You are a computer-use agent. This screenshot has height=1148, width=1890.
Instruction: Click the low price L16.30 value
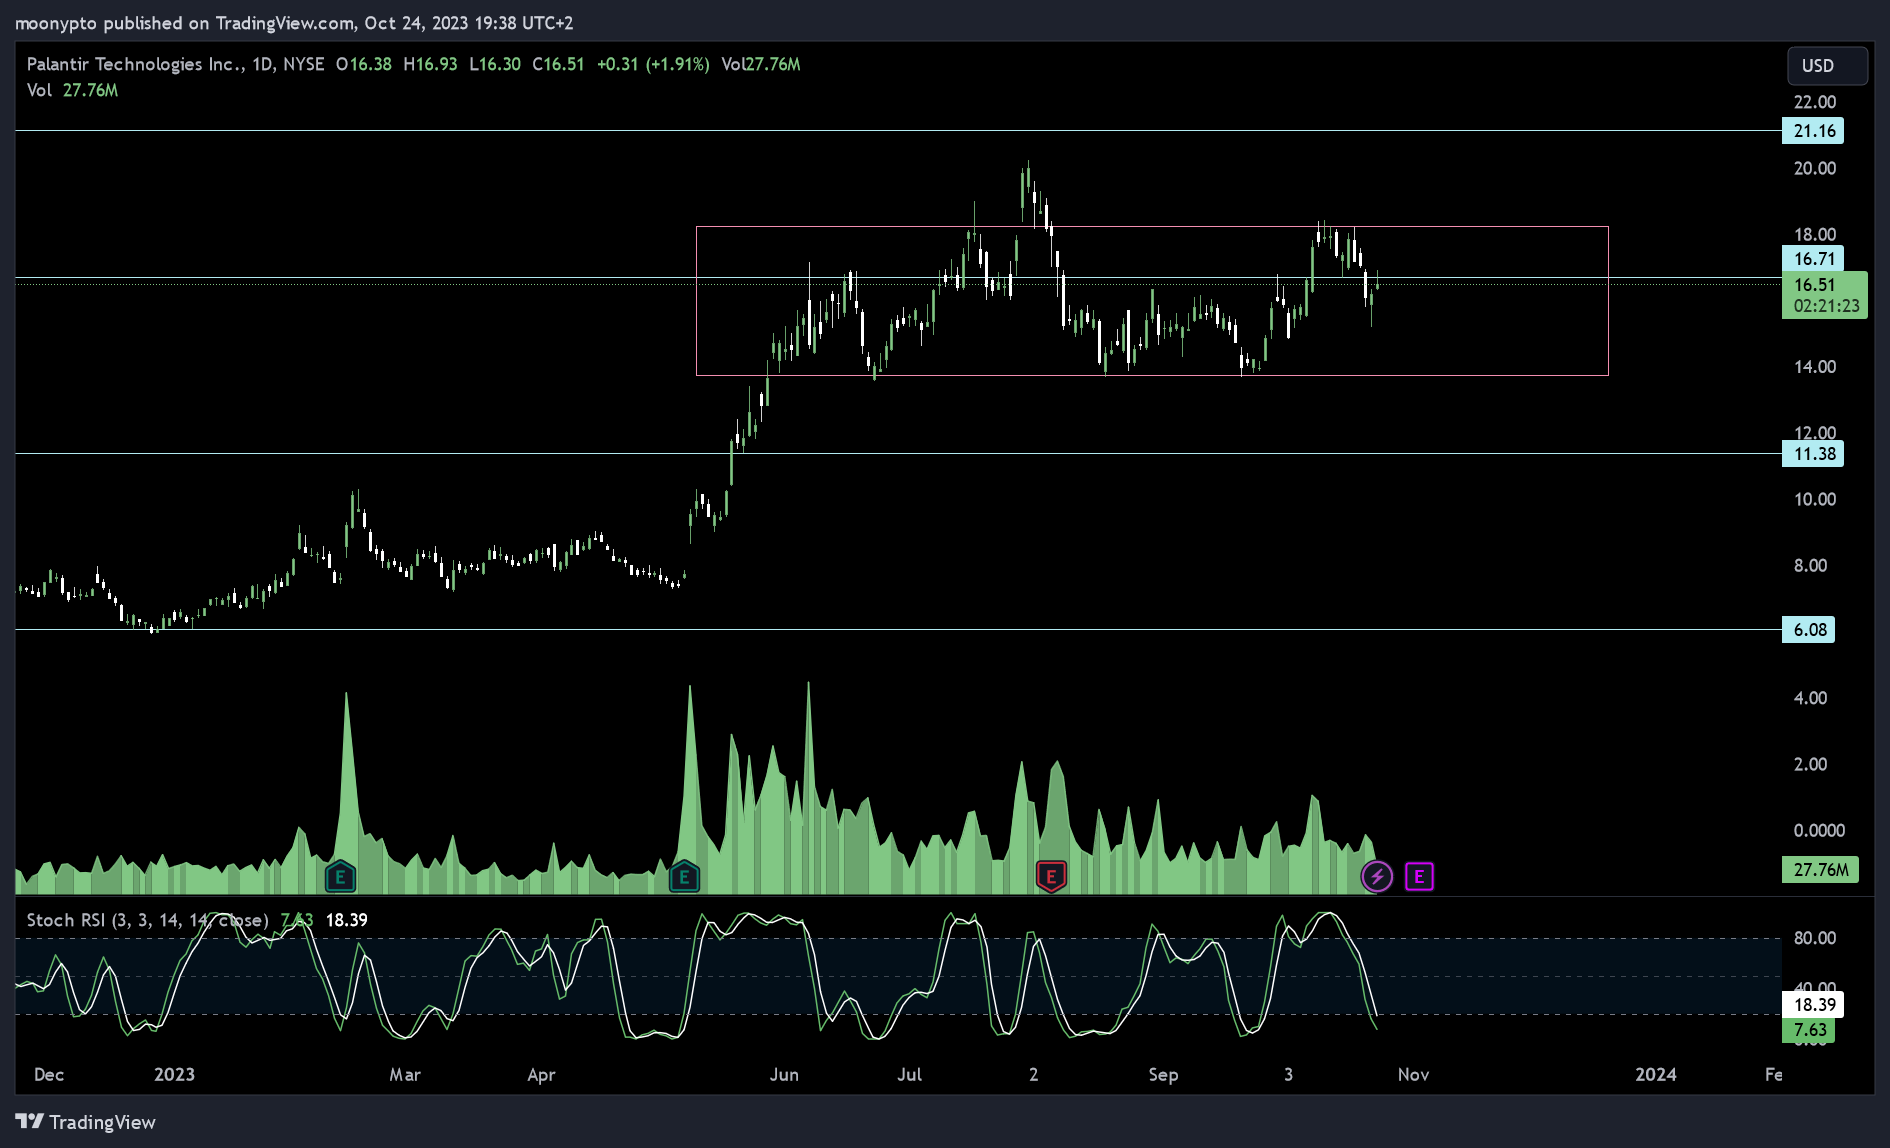(x=495, y=64)
